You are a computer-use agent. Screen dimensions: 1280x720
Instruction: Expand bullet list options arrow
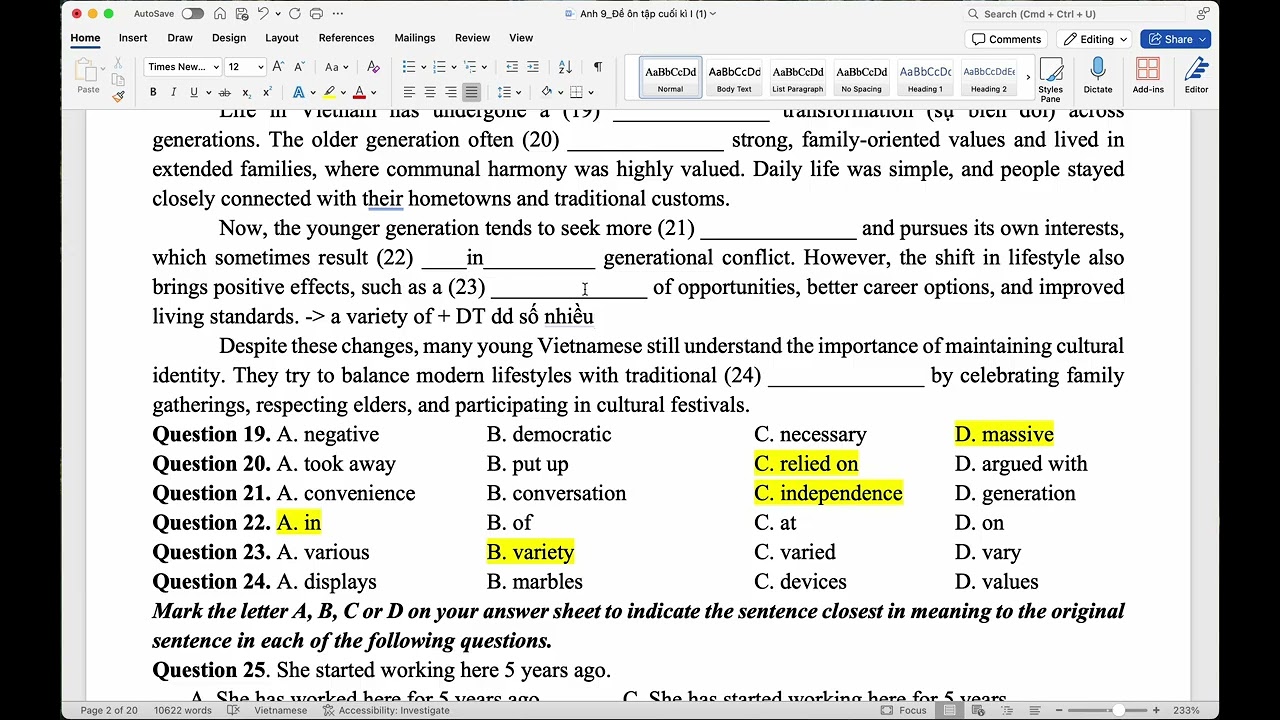[423, 67]
